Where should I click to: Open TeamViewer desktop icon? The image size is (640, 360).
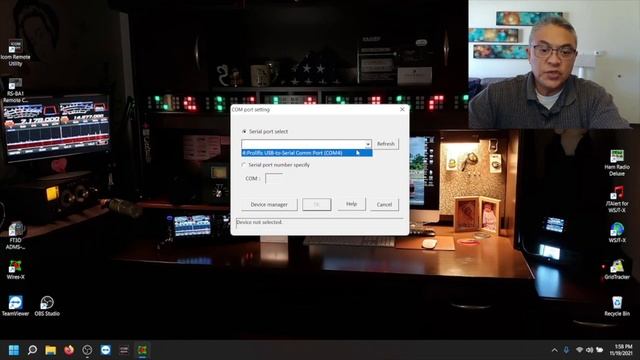tap(15, 306)
